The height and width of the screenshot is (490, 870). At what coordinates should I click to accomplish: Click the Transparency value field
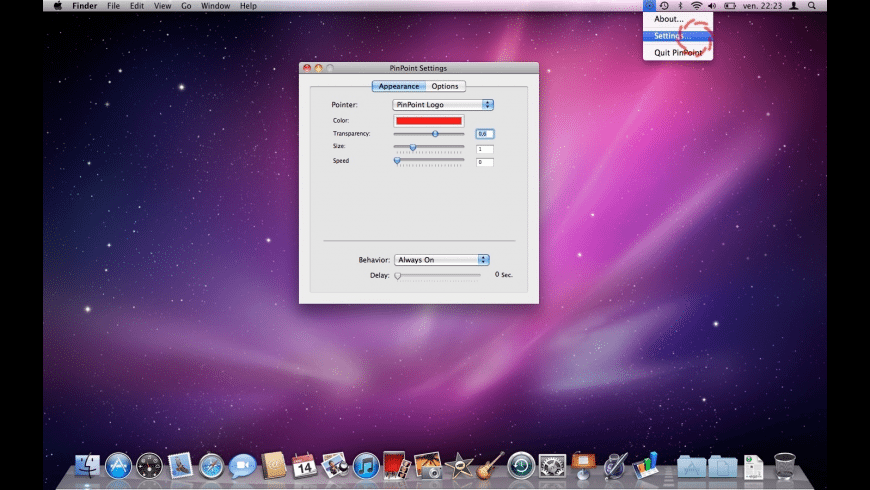tap(484, 134)
